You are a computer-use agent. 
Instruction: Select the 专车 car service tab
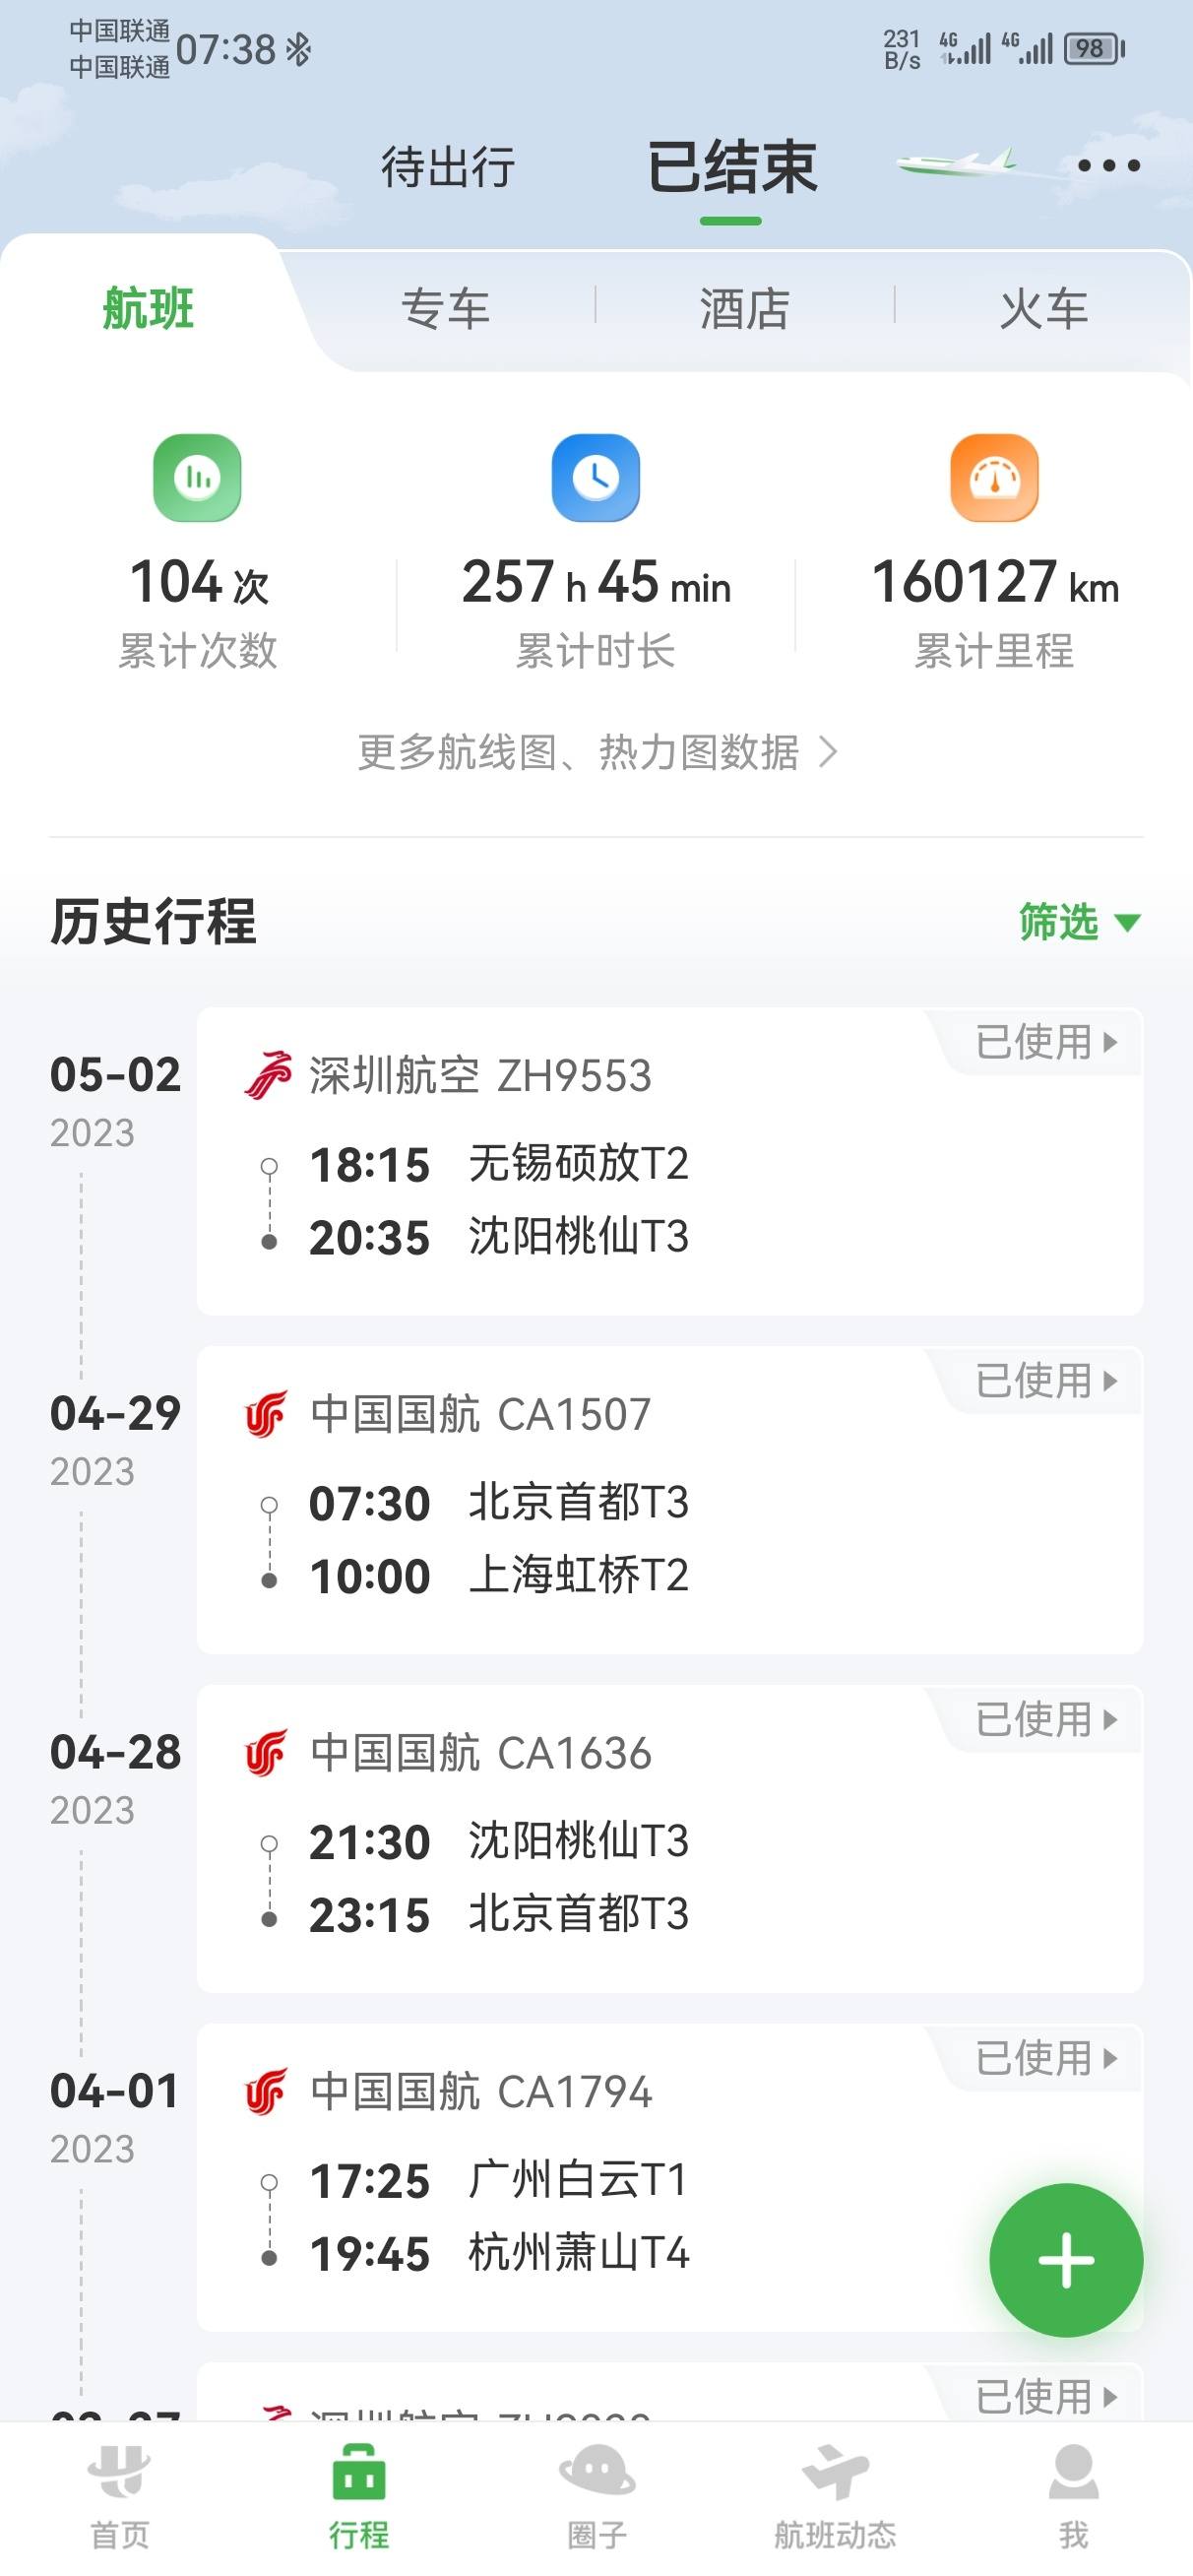[446, 308]
